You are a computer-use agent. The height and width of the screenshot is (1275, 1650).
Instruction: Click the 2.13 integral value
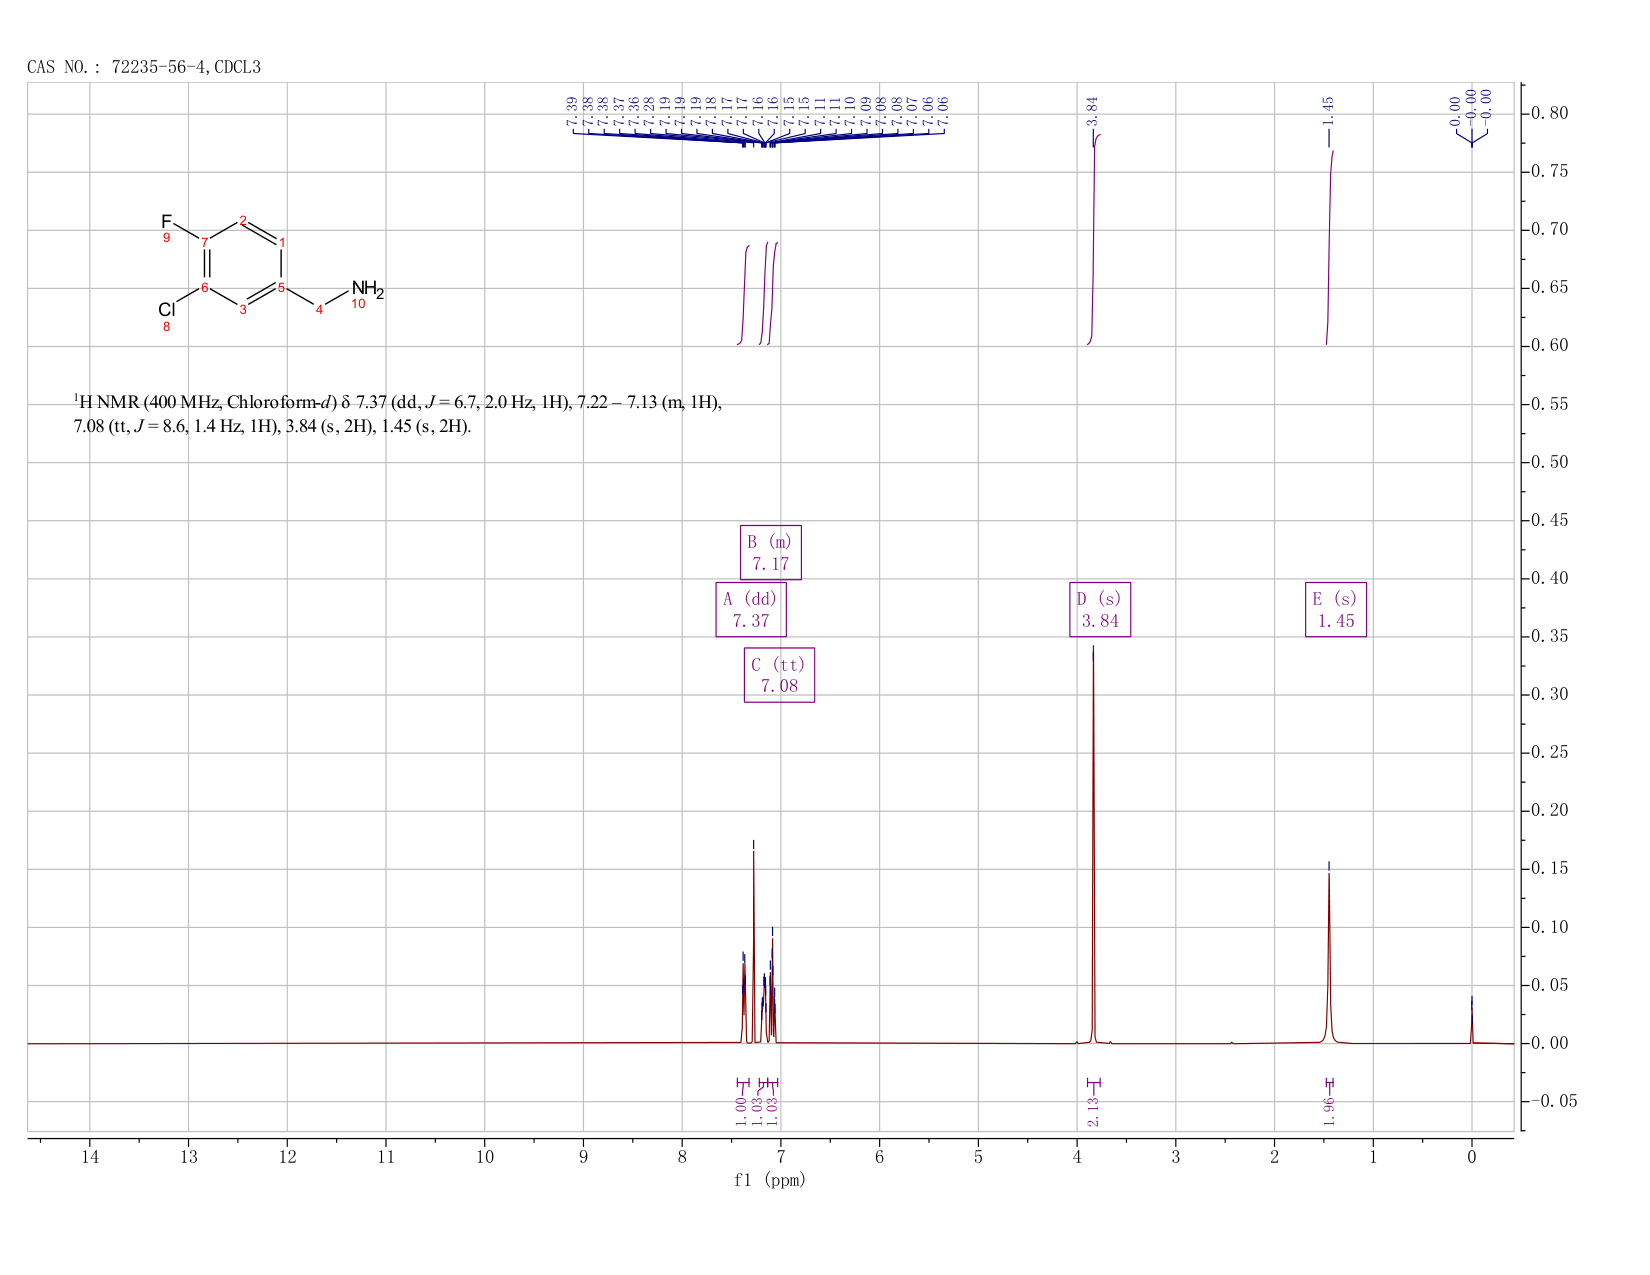click(x=1093, y=1112)
